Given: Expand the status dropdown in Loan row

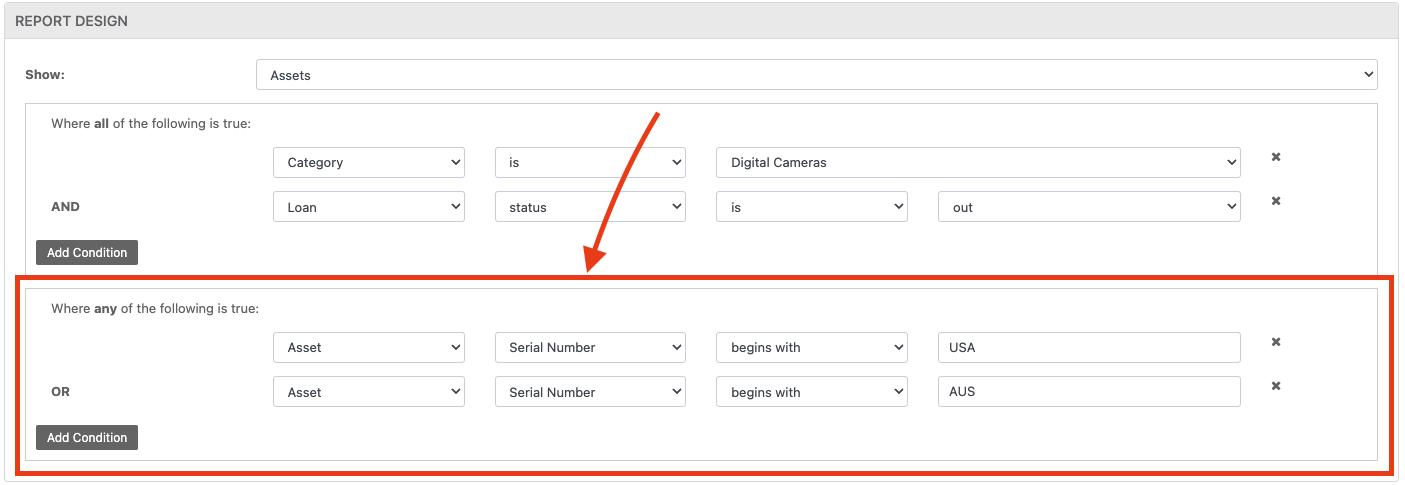Looking at the screenshot, I should click(590, 207).
